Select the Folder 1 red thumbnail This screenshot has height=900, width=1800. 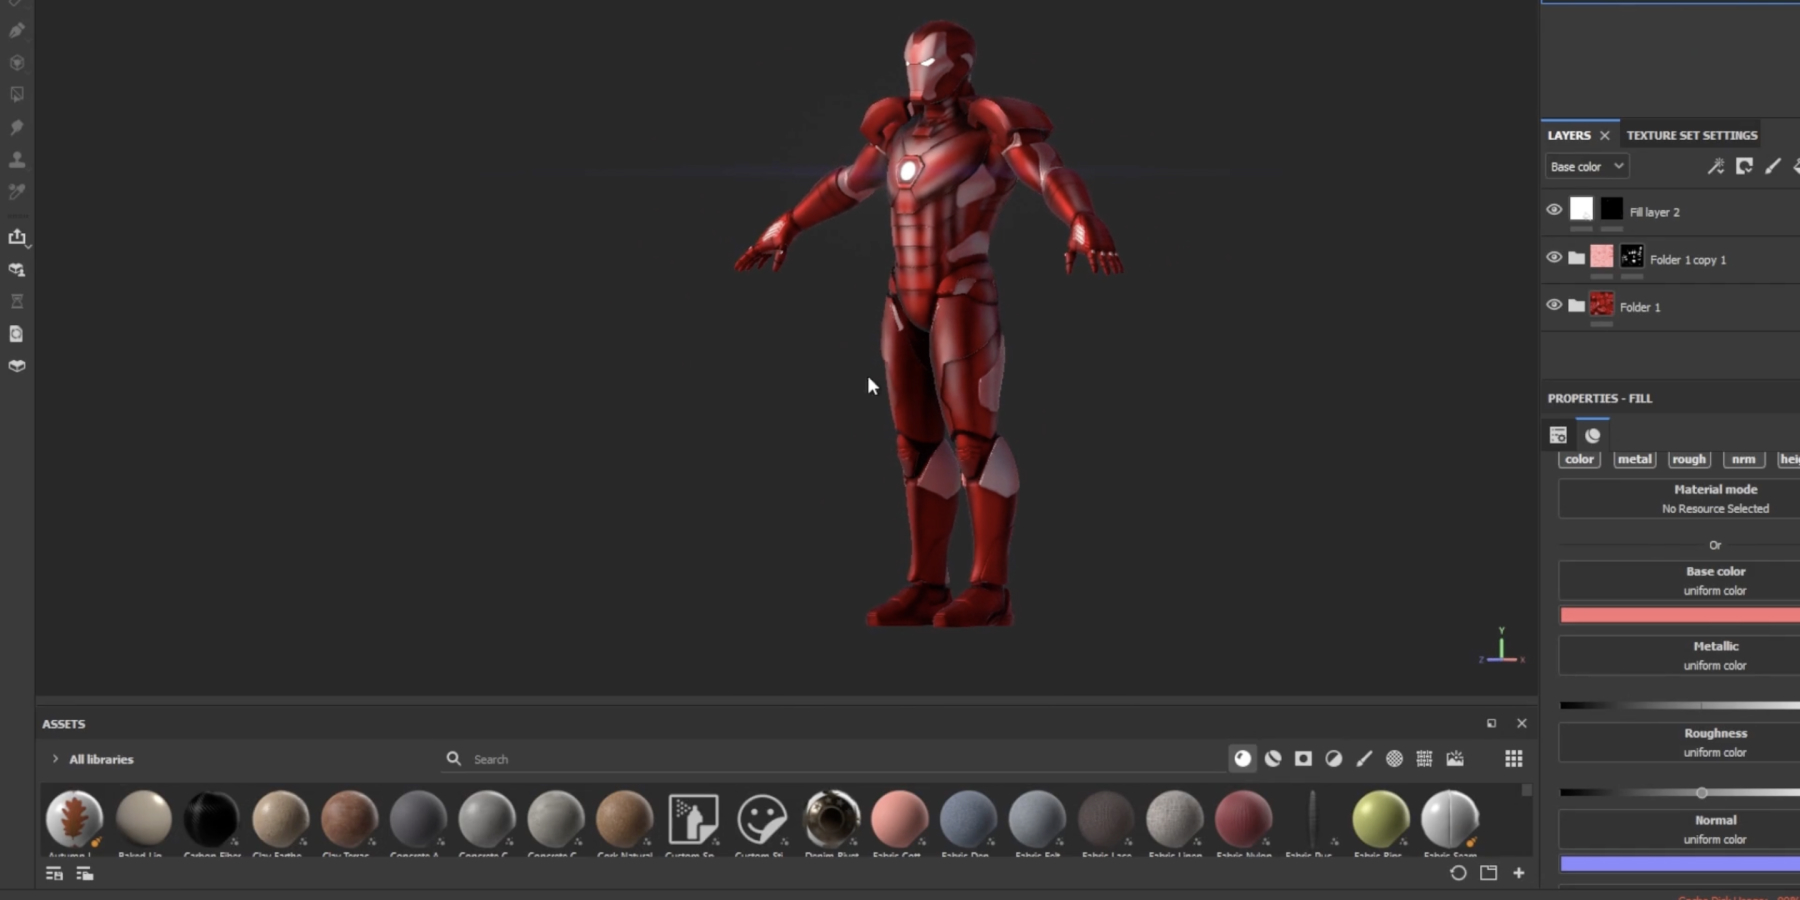point(1602,304)
